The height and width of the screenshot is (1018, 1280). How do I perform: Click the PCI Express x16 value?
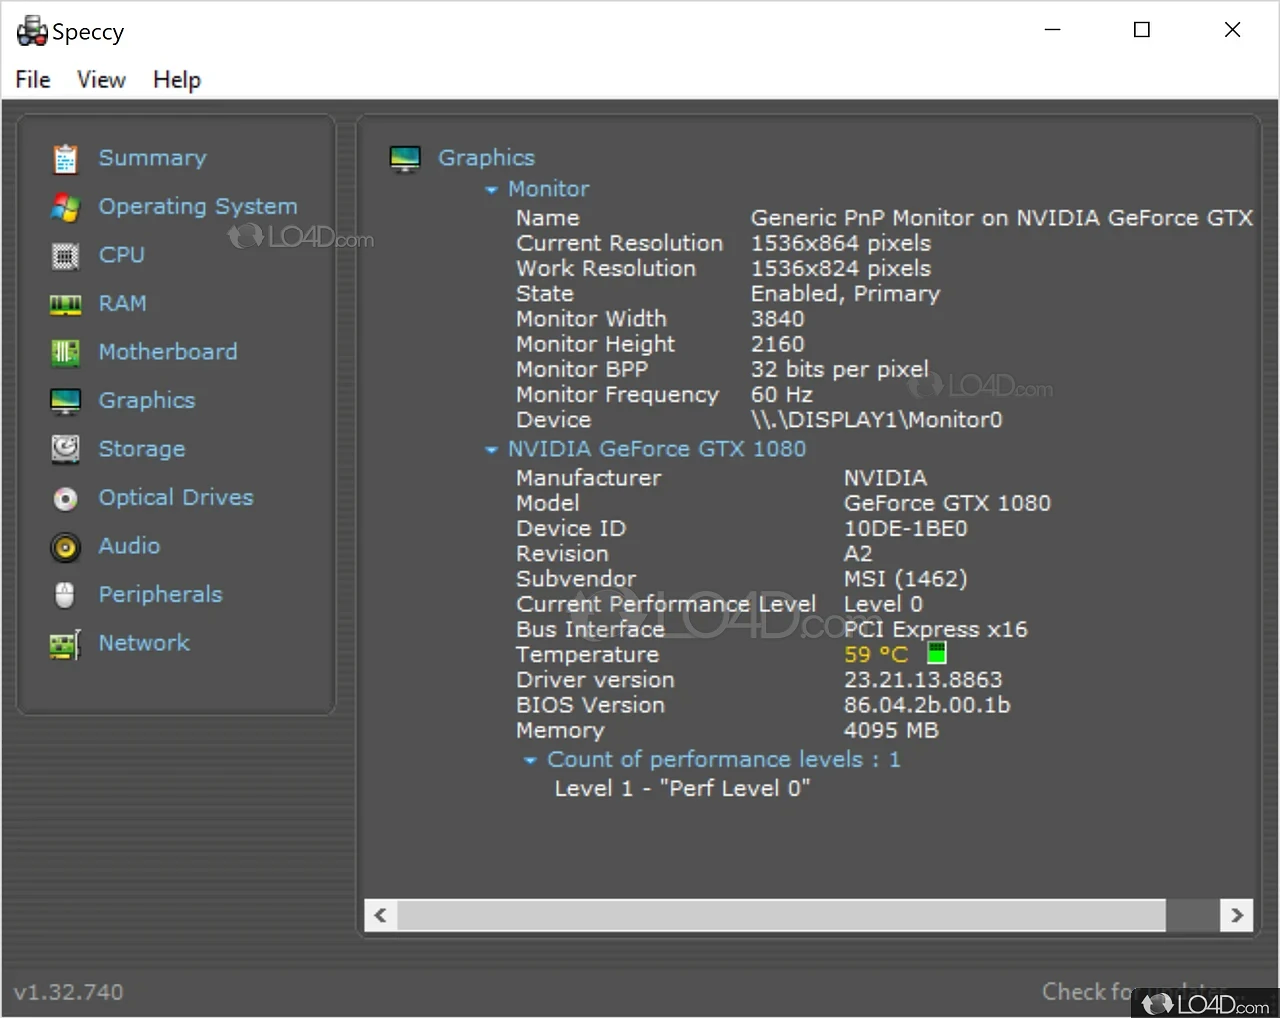935,630
